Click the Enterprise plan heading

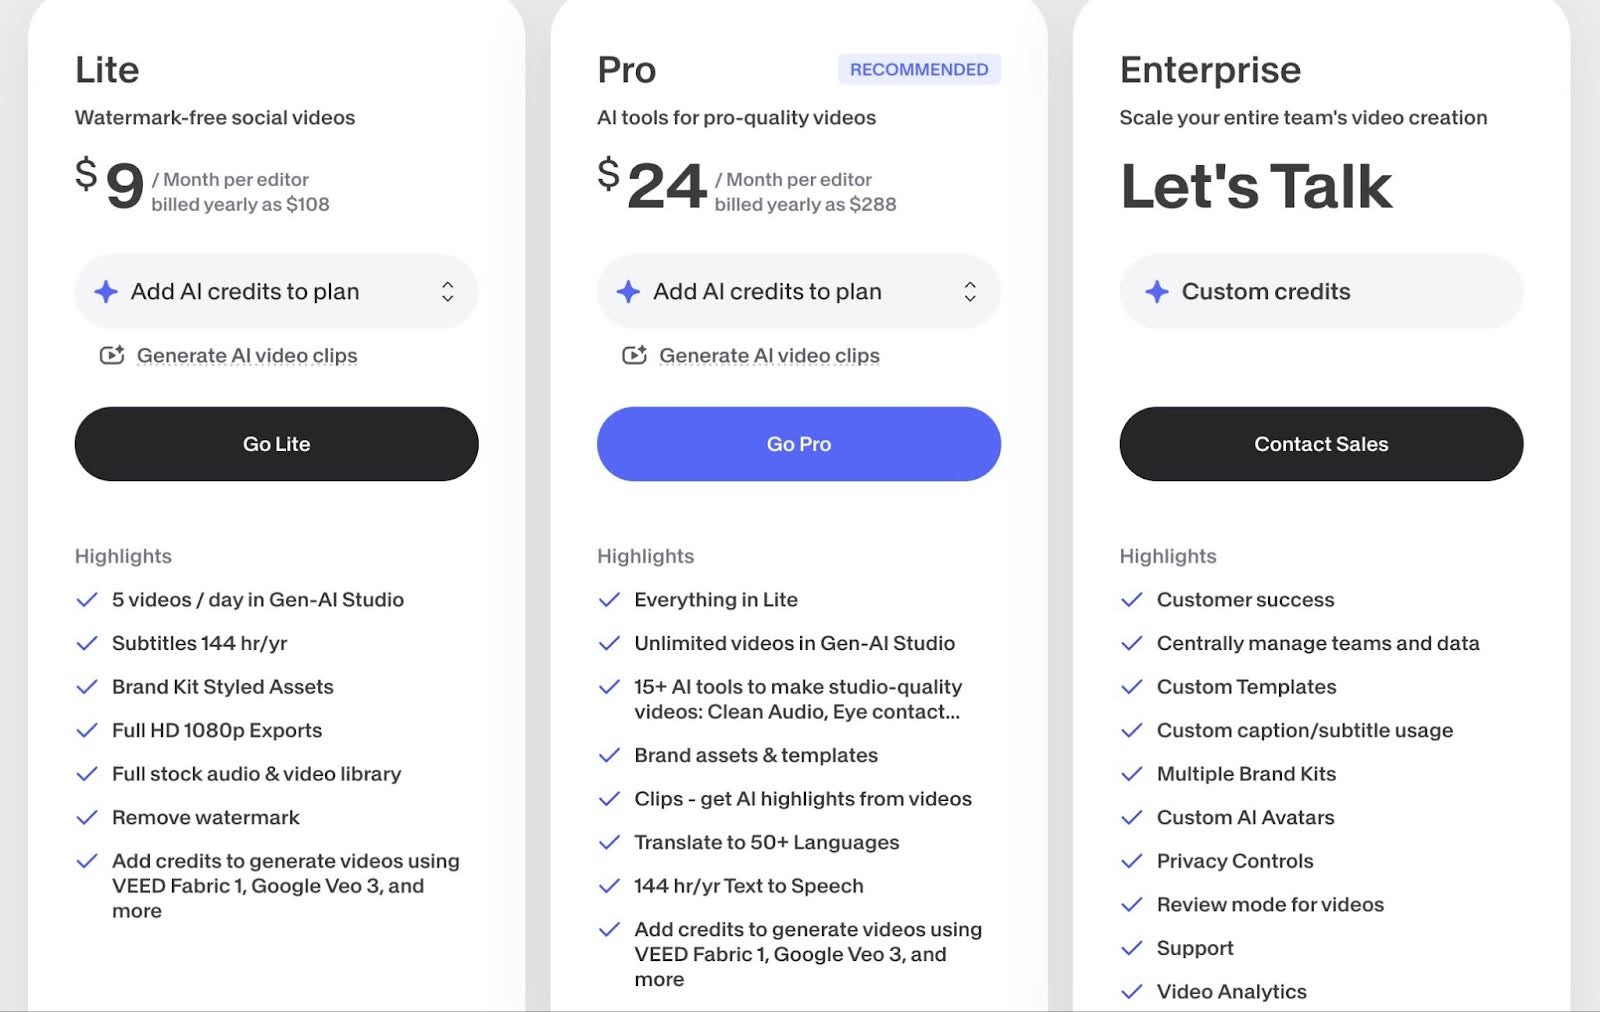[1210, 70]
